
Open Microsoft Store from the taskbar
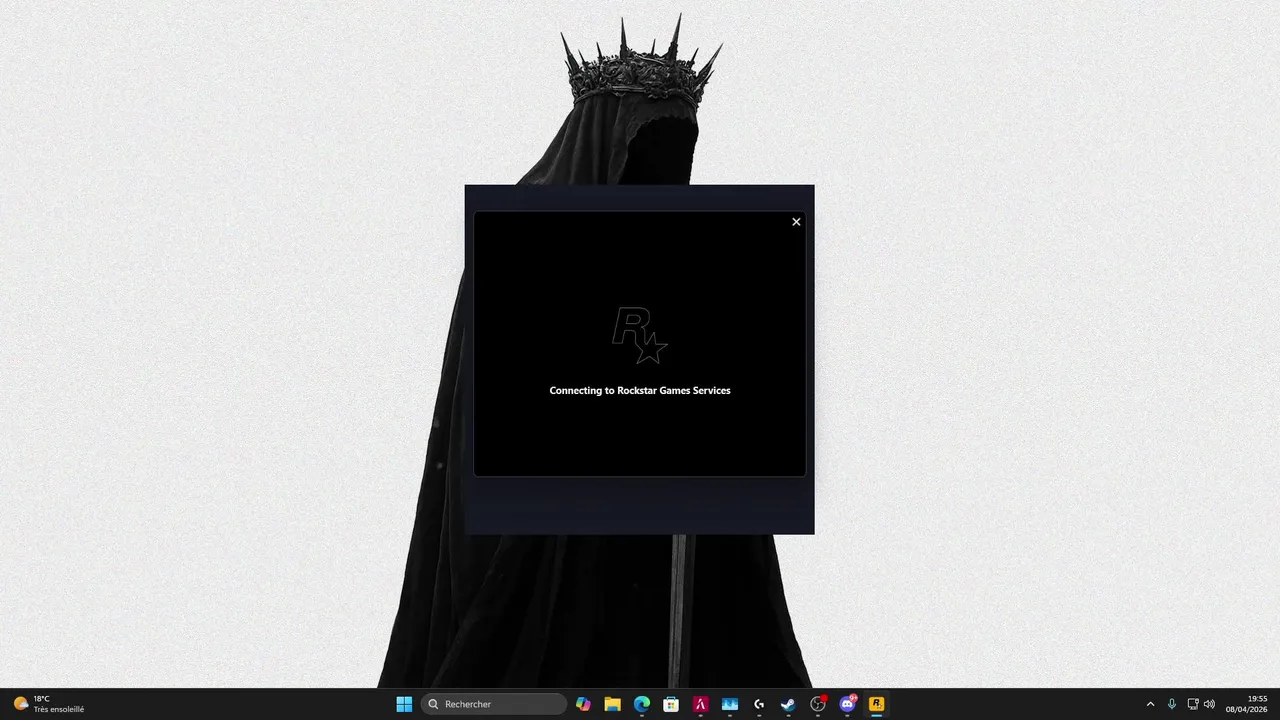click(x=671, y=704)
